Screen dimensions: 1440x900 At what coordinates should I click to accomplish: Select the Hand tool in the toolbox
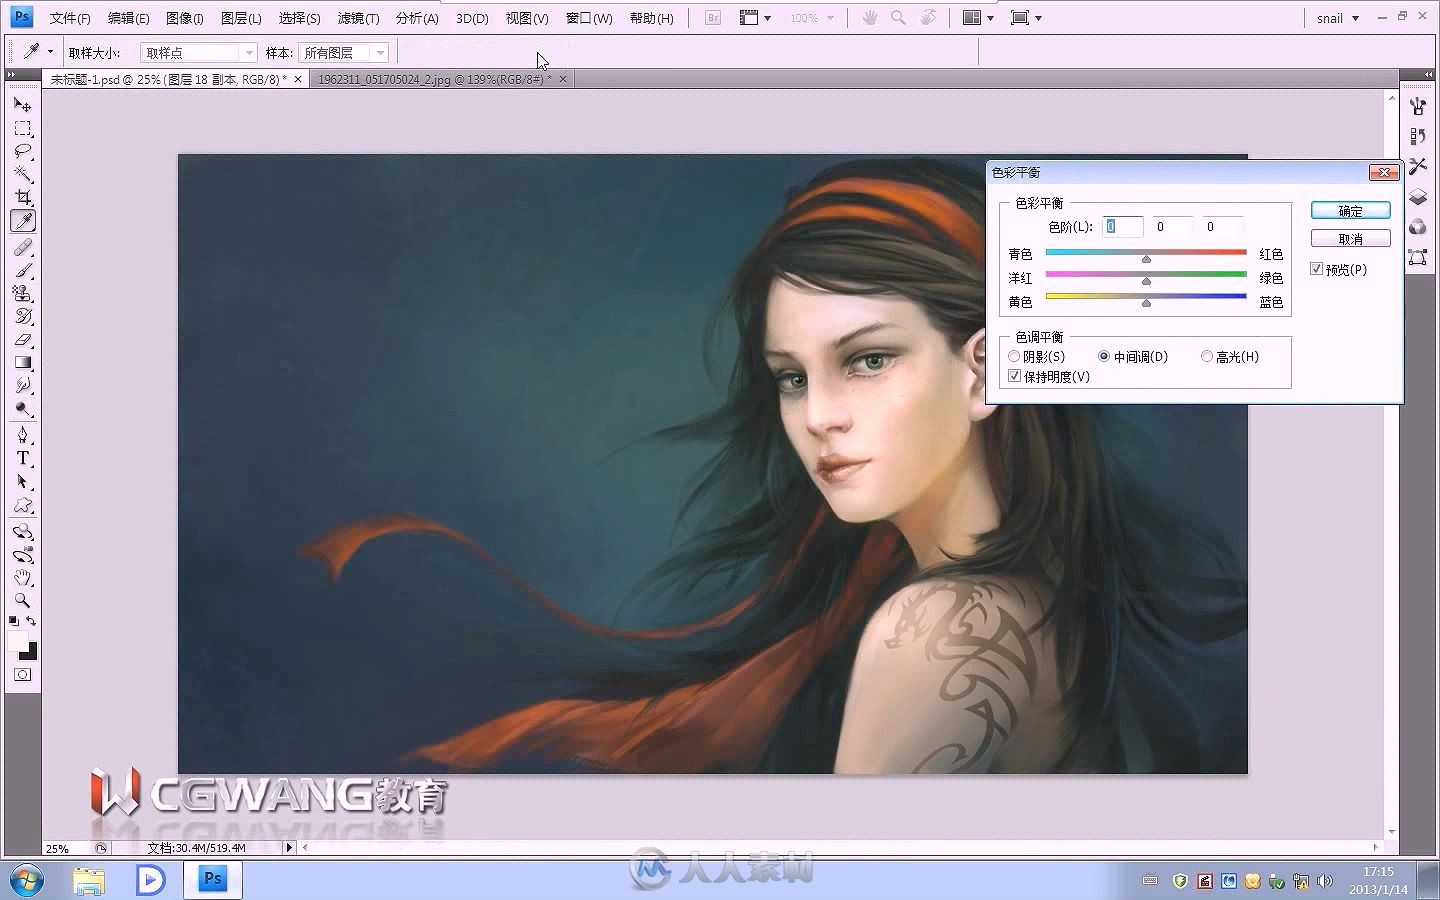[x=22, y=577]
